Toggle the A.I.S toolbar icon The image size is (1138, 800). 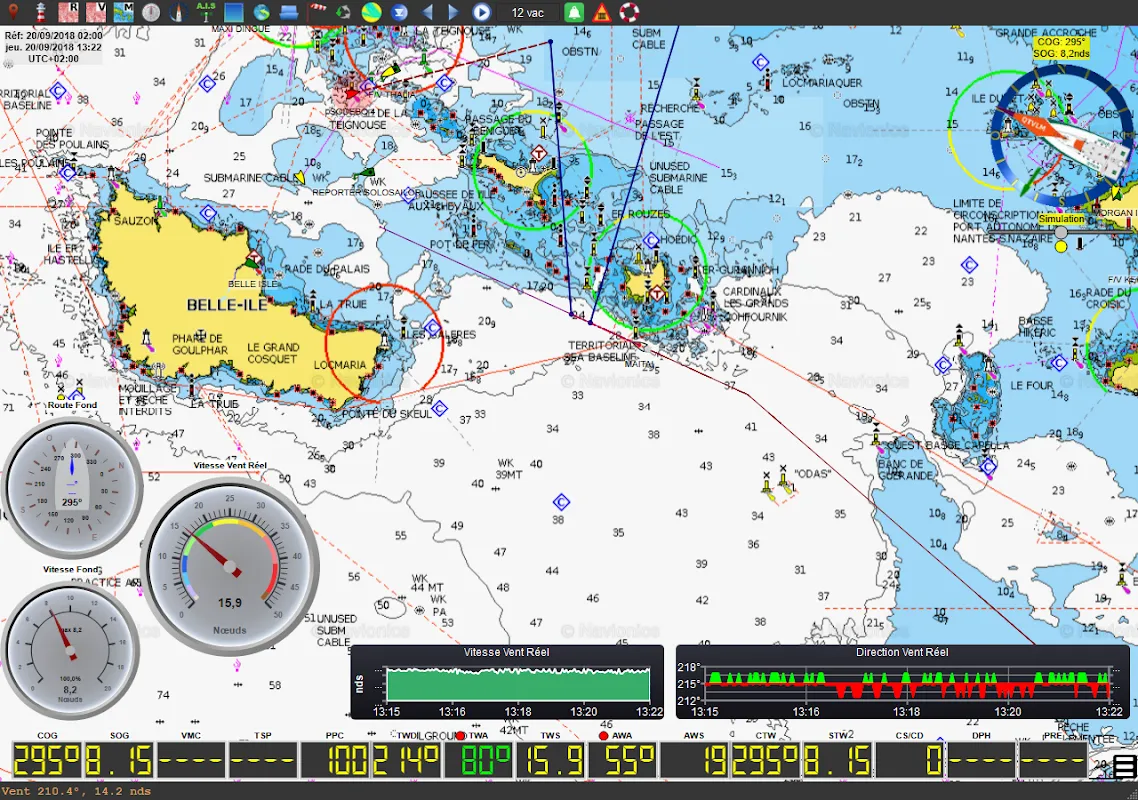(x=206, y=12)
